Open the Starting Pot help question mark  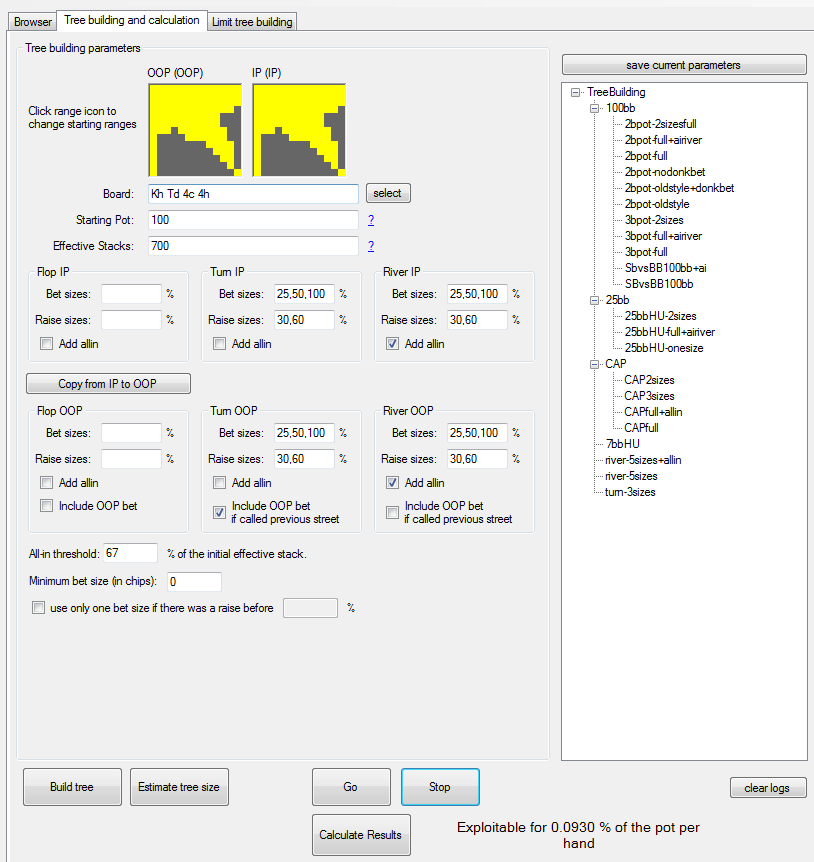point(371,220)
